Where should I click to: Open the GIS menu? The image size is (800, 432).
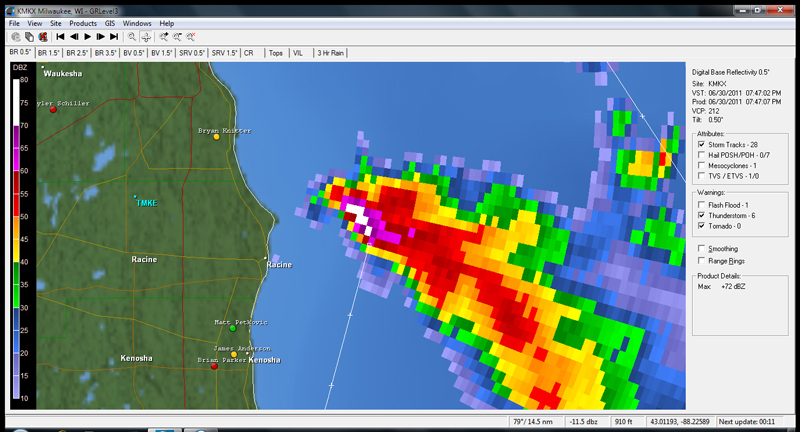point(110,23)
